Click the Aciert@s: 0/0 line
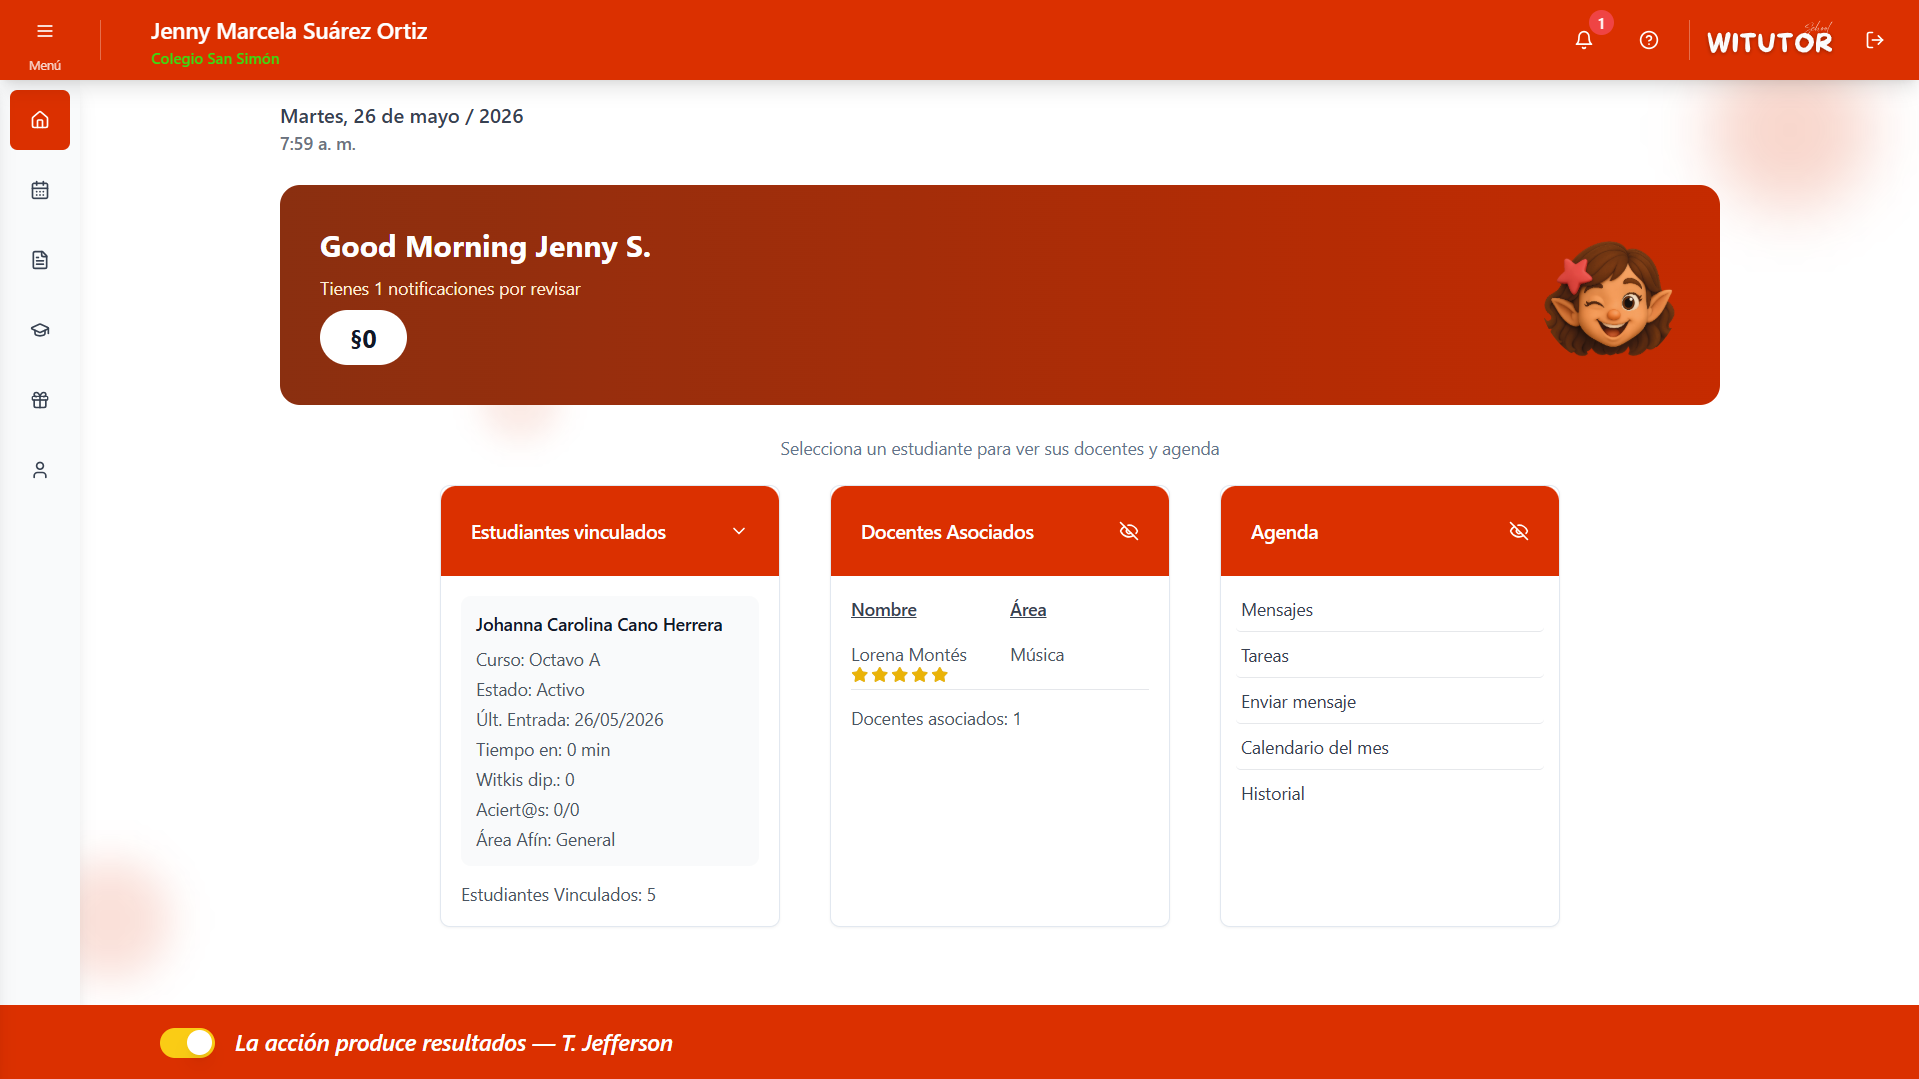 tap(528, 810)
